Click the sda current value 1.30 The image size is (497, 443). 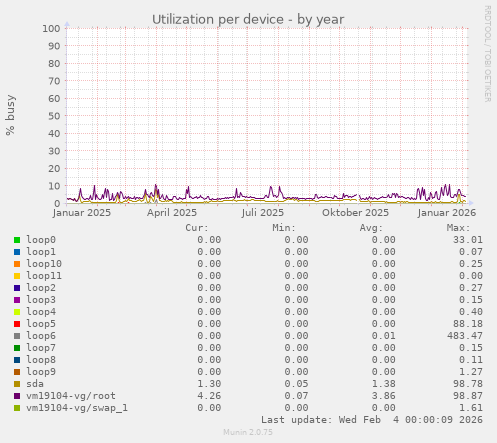click(x=209, y=384)
